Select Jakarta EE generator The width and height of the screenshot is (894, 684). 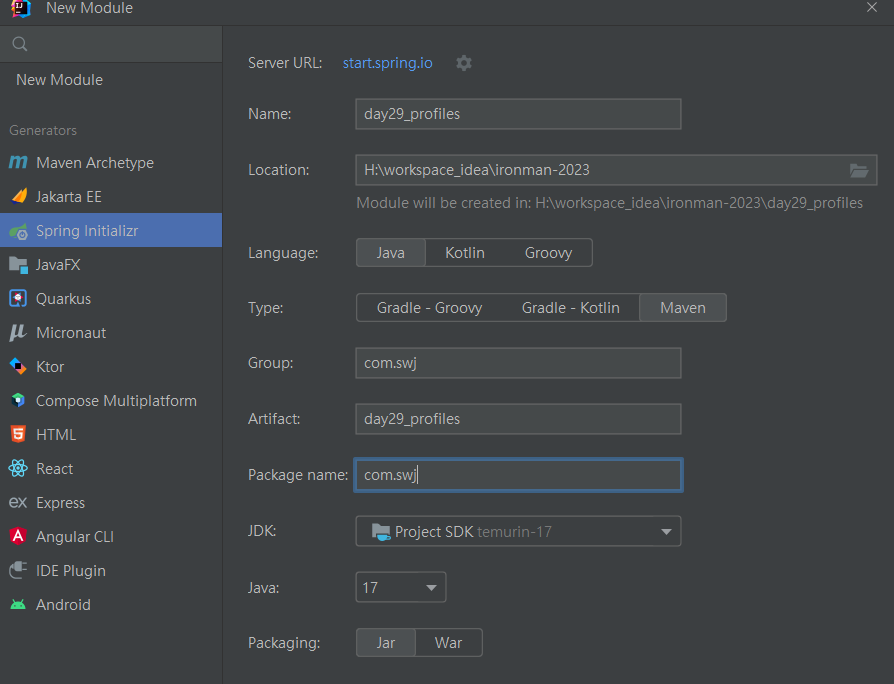(111, 197)
